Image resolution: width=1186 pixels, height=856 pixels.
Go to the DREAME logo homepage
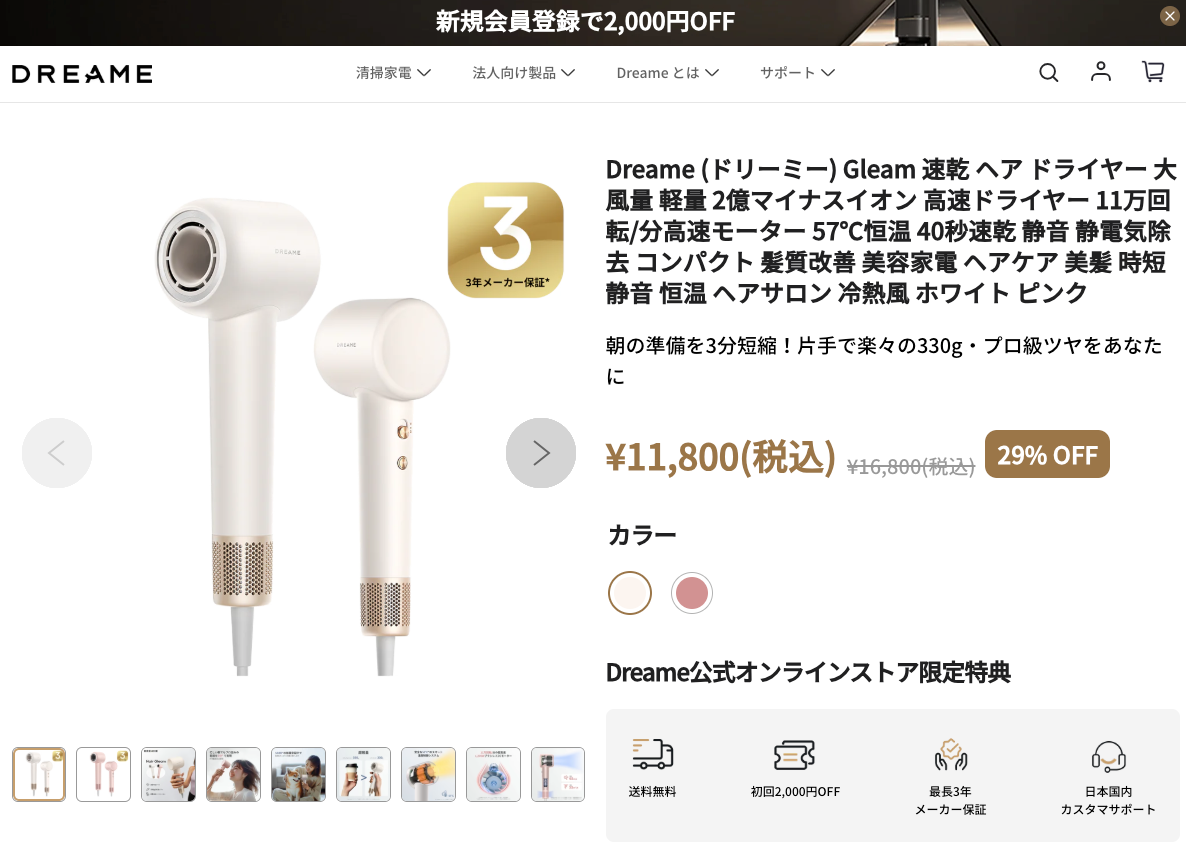pos(82,73)
